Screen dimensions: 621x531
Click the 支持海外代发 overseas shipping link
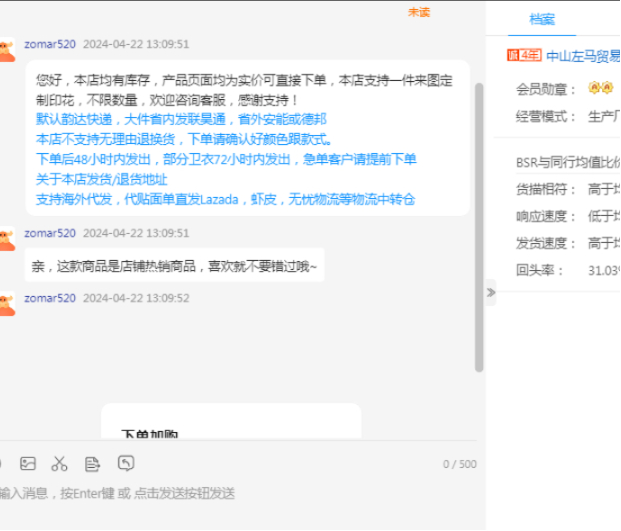pos(225,199)
